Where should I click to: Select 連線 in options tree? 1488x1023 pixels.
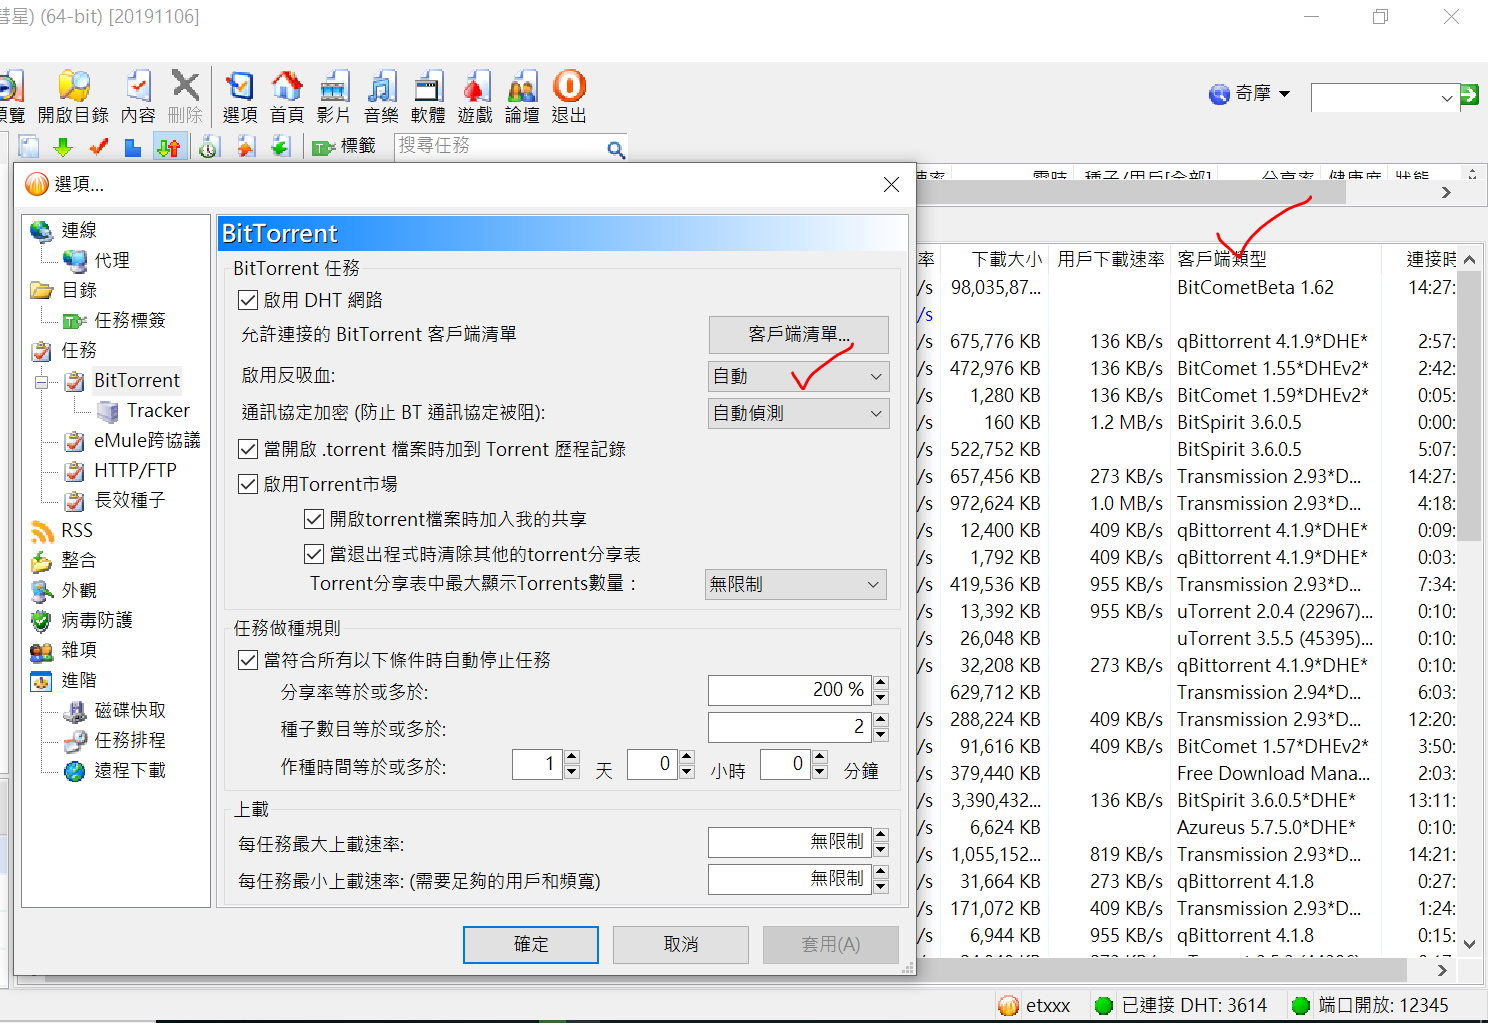click(79, 230)
